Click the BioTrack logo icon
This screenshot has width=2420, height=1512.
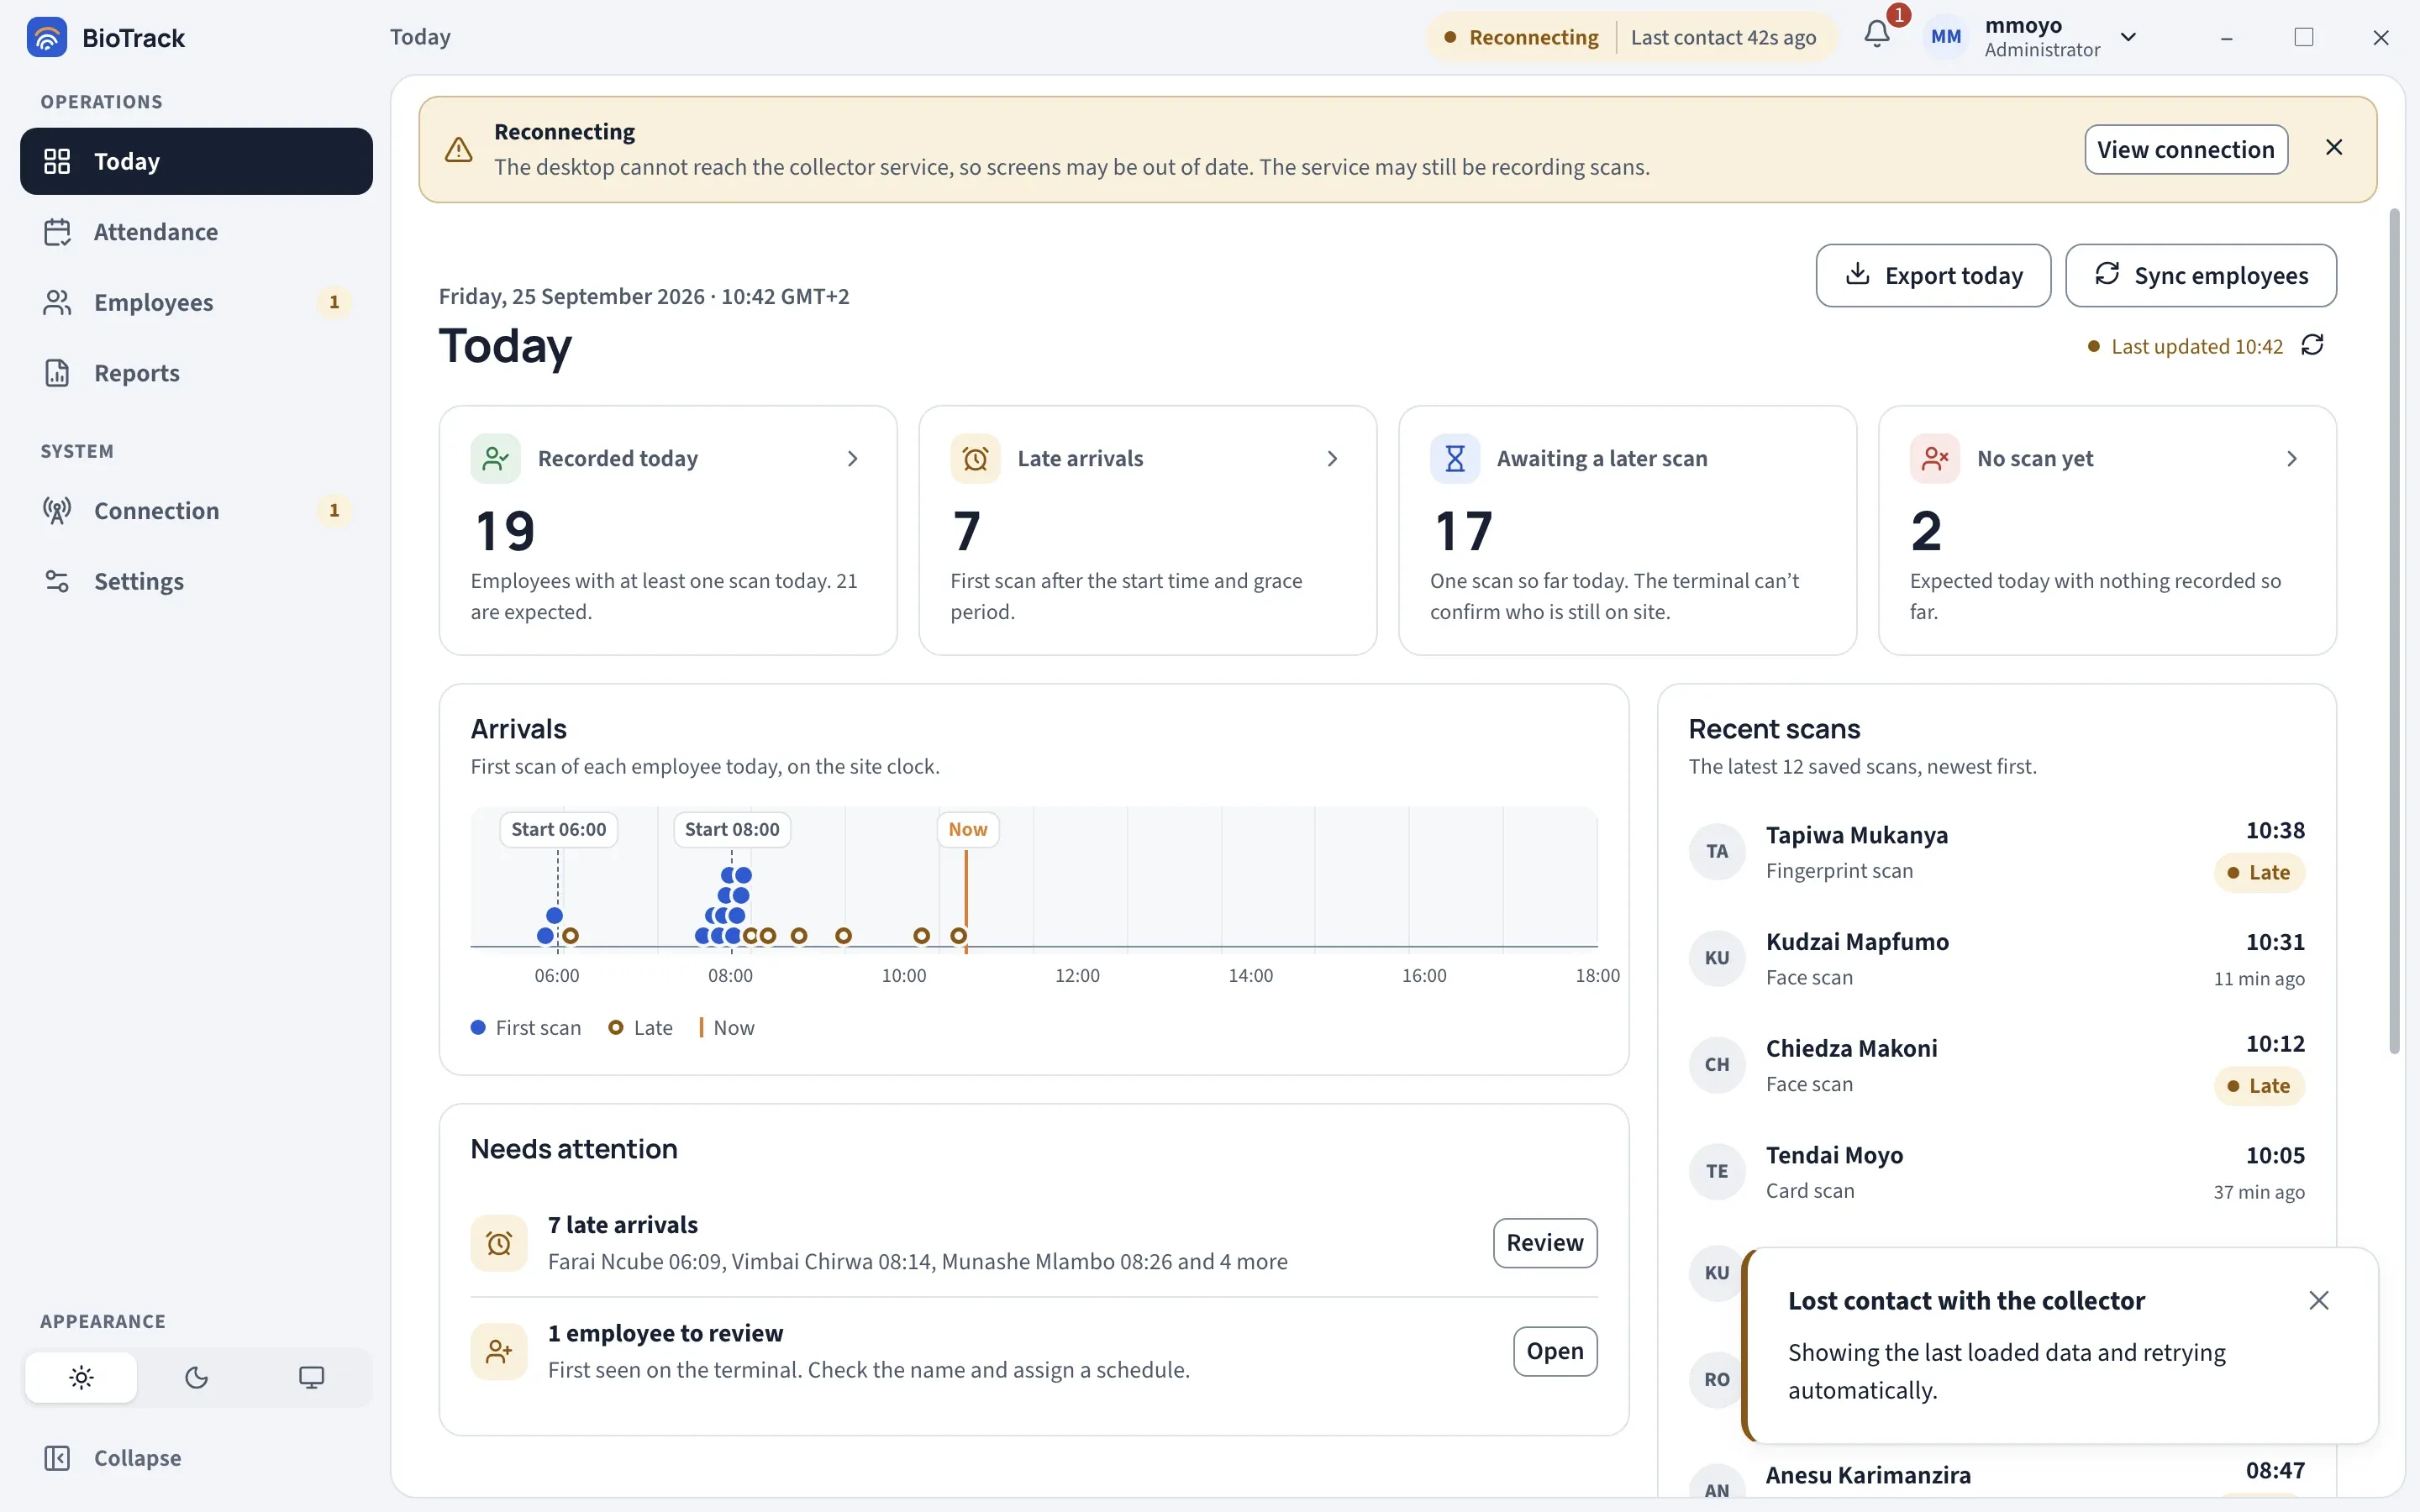[47, 37]
